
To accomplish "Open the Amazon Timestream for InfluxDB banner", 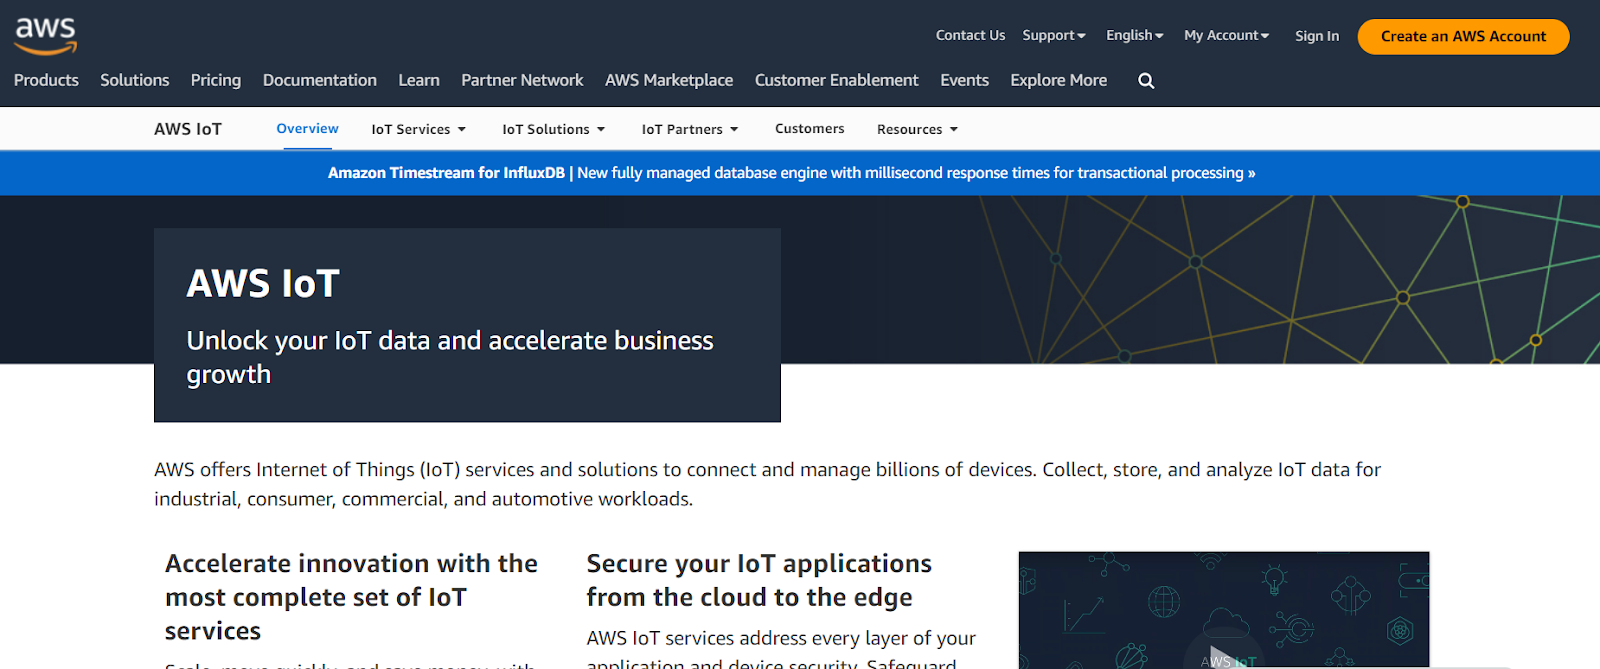I will [792, 173].
